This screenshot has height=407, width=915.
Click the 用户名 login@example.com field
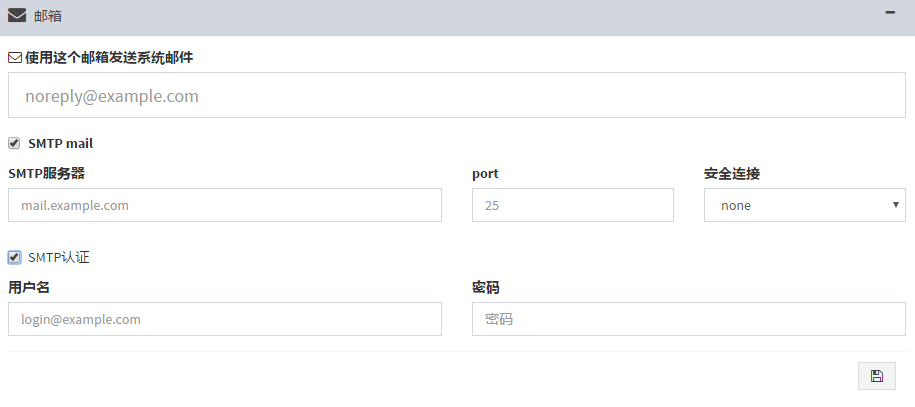pos(225,319)
